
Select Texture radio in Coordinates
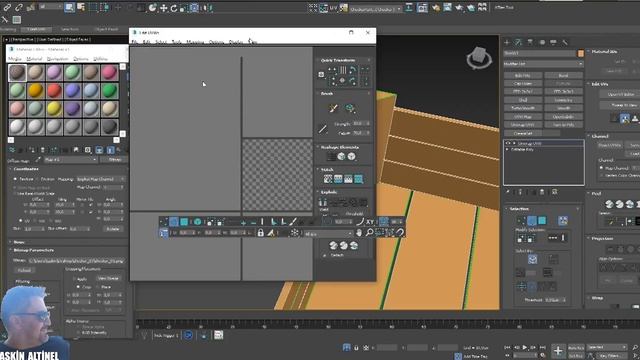tap(16, 179)
